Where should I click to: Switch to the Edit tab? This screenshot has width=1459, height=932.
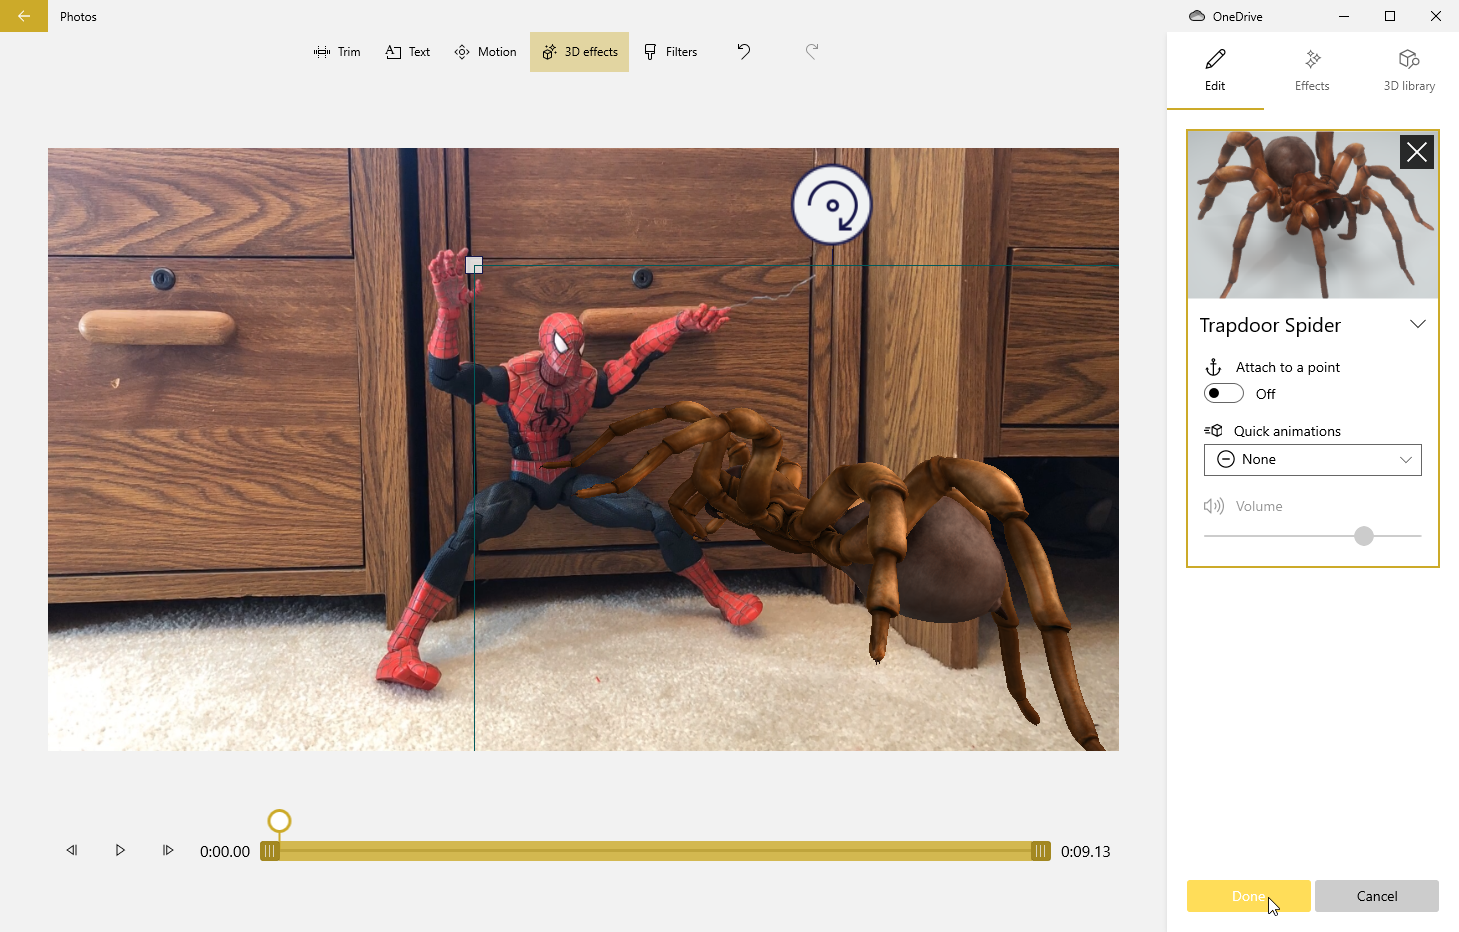coord(1215,70)
